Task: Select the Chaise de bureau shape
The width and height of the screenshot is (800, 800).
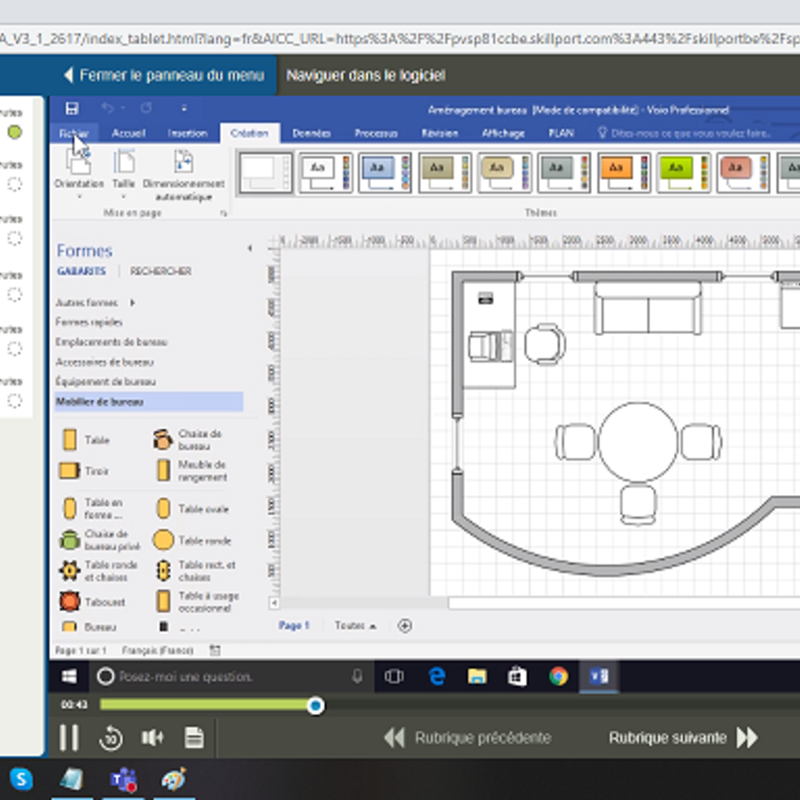Action: (189, 439)
